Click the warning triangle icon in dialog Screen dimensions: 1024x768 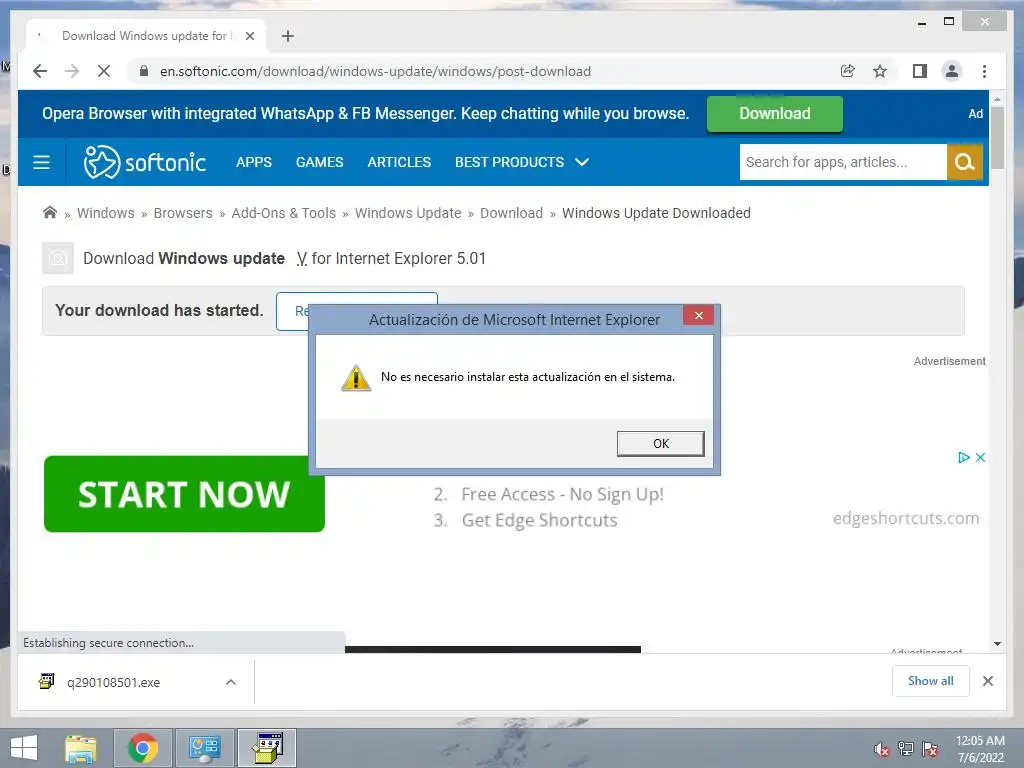click(x=356, y=378)
